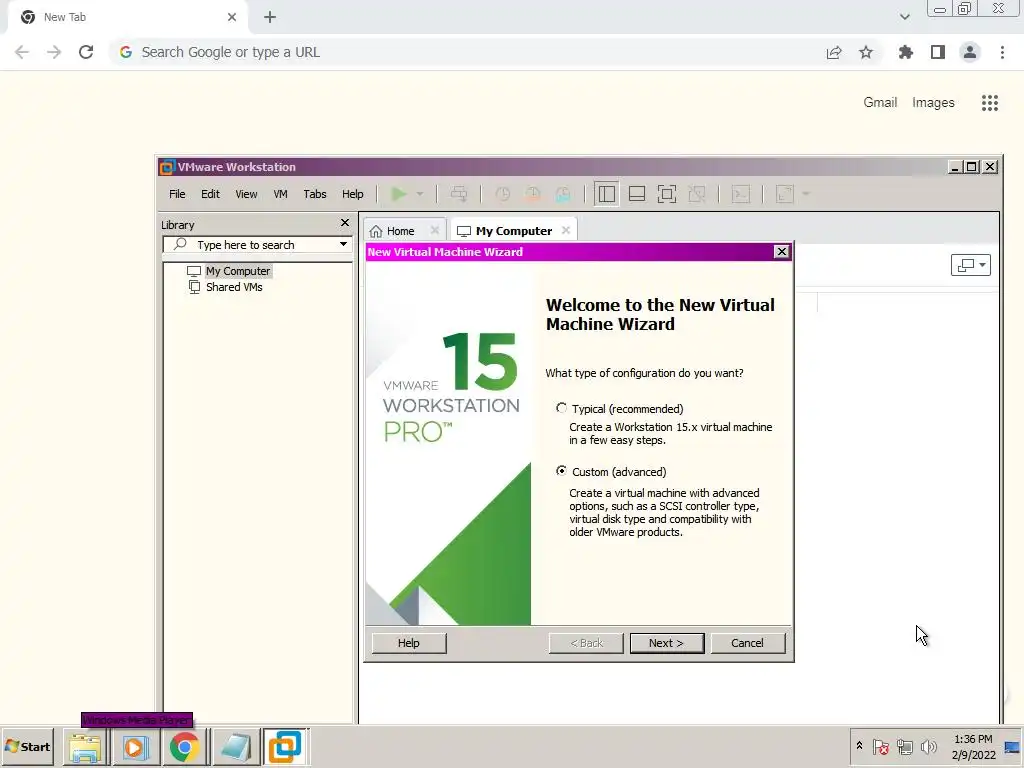Open the Edit menu in VMware
1024x768 pixels.
point(210,194)
